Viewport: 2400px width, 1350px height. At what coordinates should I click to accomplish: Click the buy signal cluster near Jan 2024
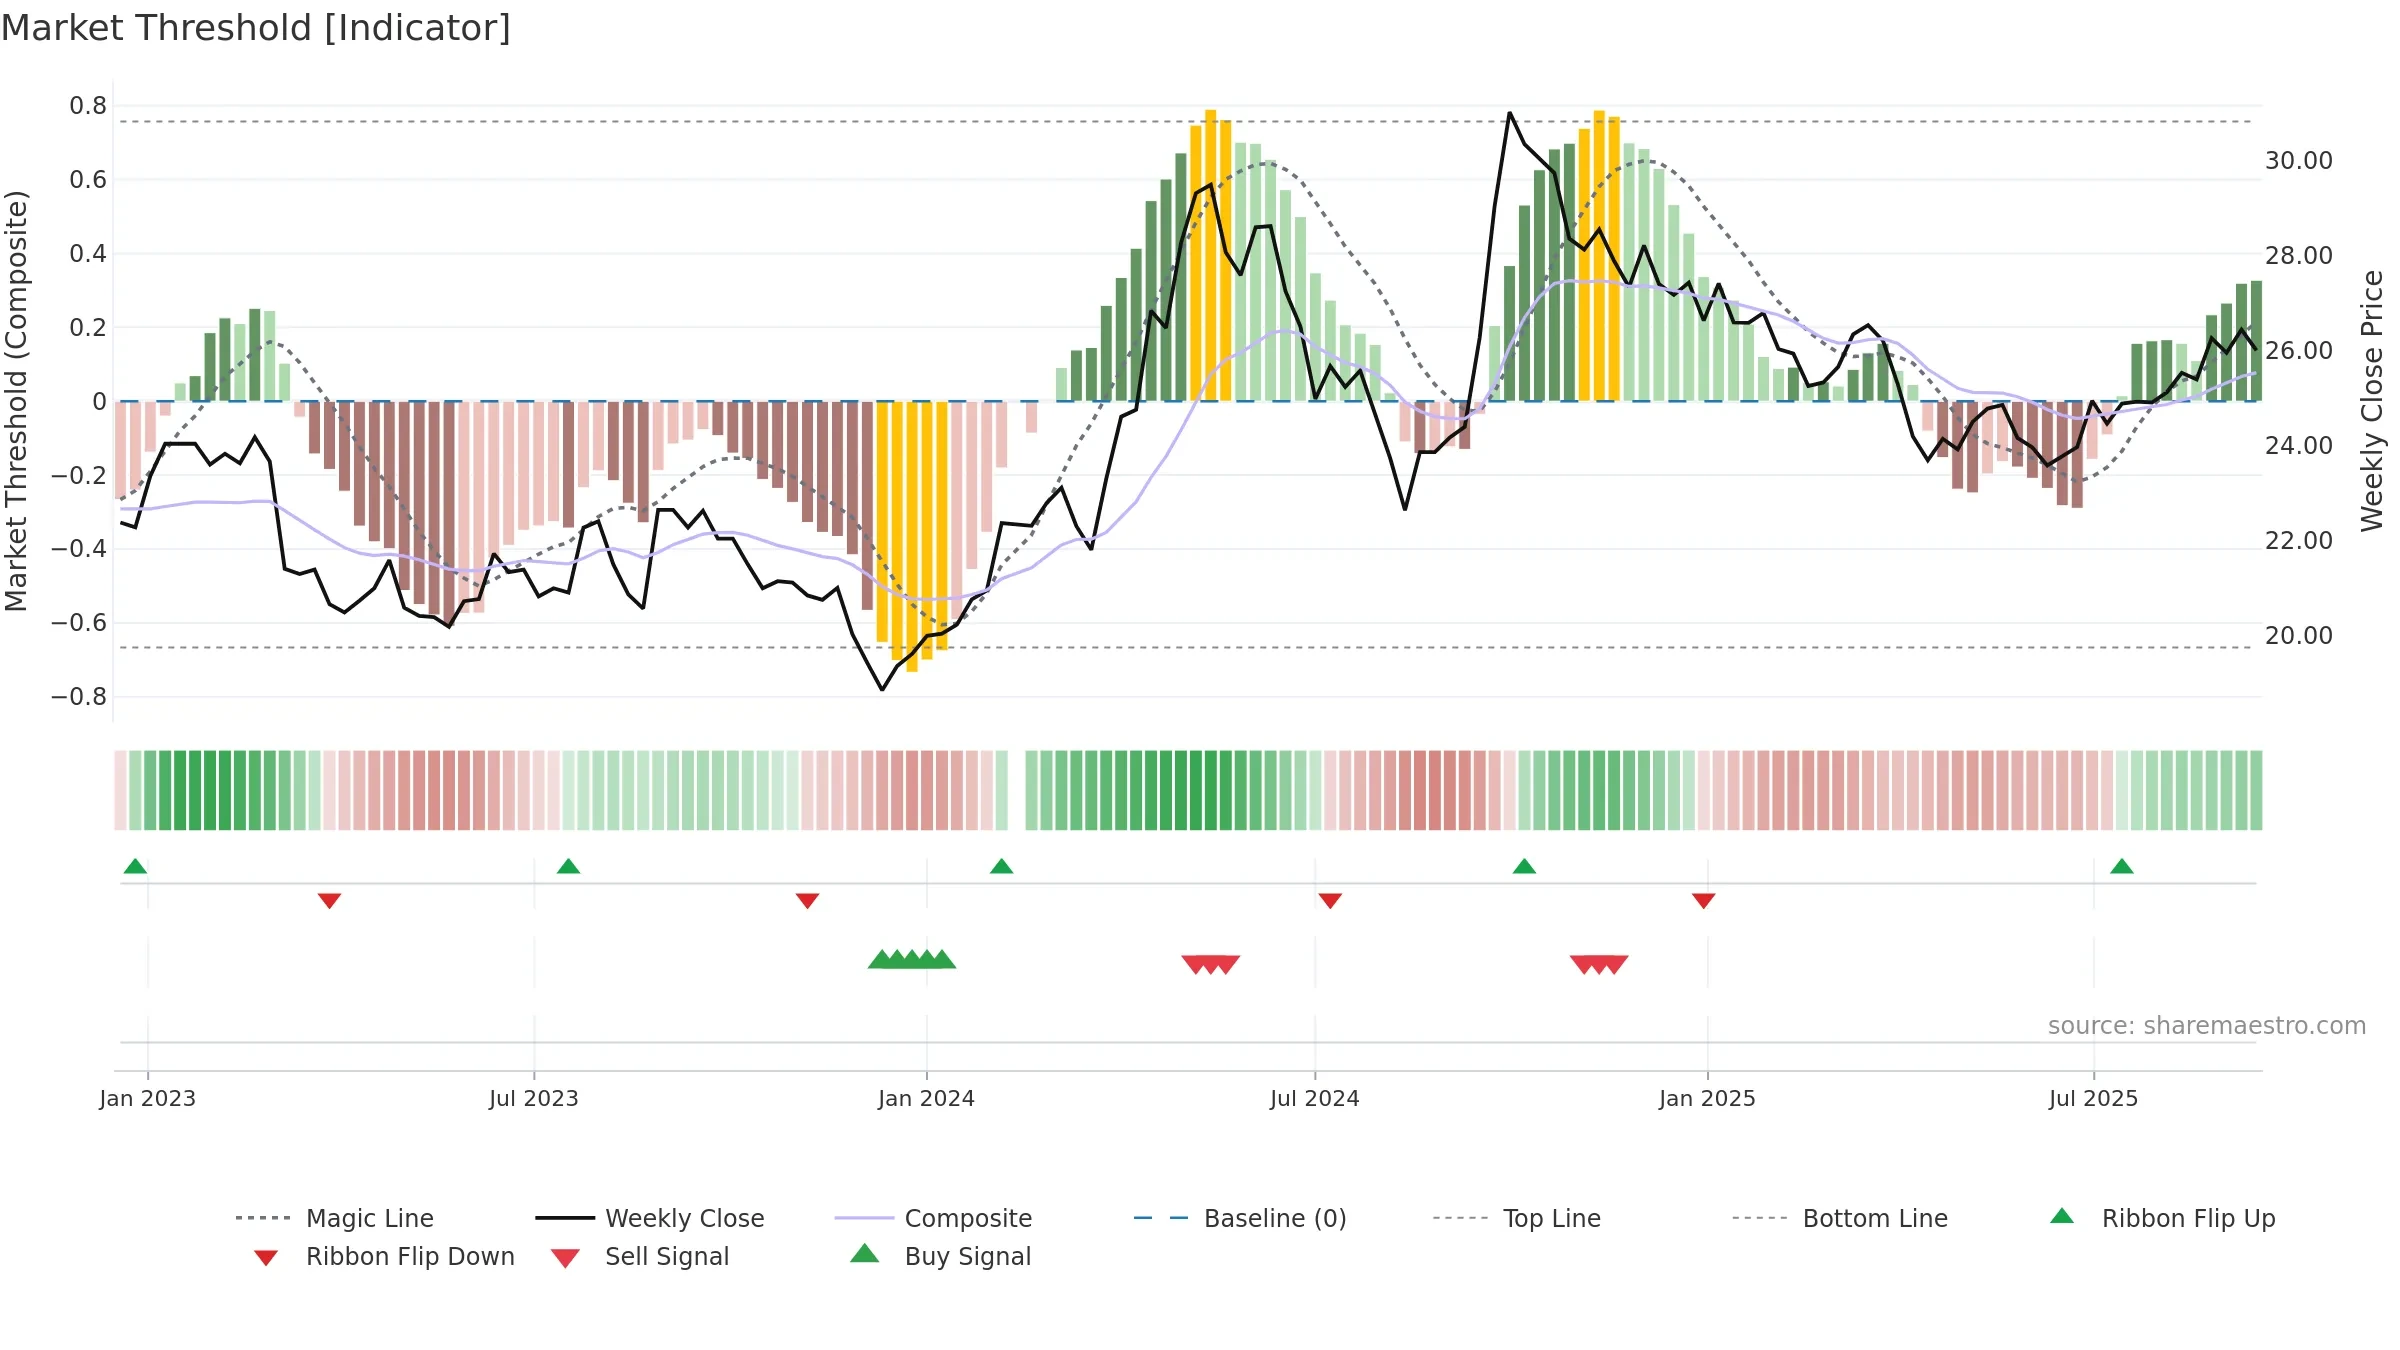tap(912, 959)
